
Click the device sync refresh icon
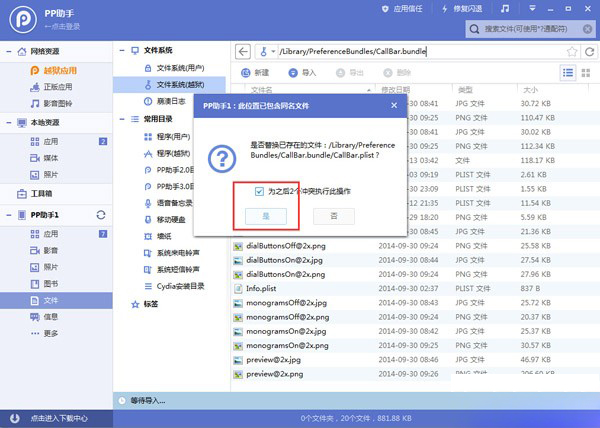tap(101, 215)
